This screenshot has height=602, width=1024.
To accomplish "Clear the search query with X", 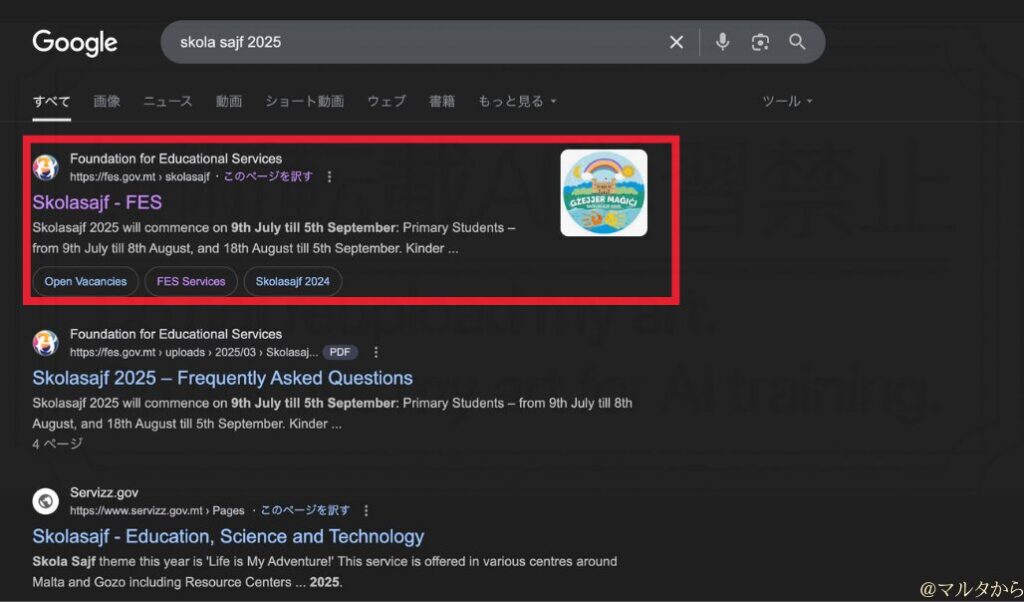I will pos(677,42).
